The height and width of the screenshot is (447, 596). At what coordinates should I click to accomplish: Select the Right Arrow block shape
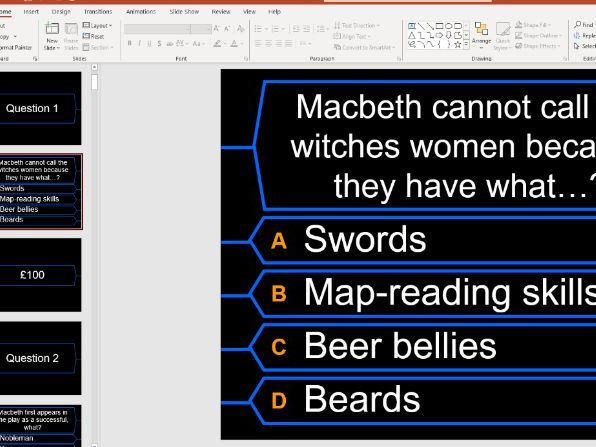click(439, 35)
